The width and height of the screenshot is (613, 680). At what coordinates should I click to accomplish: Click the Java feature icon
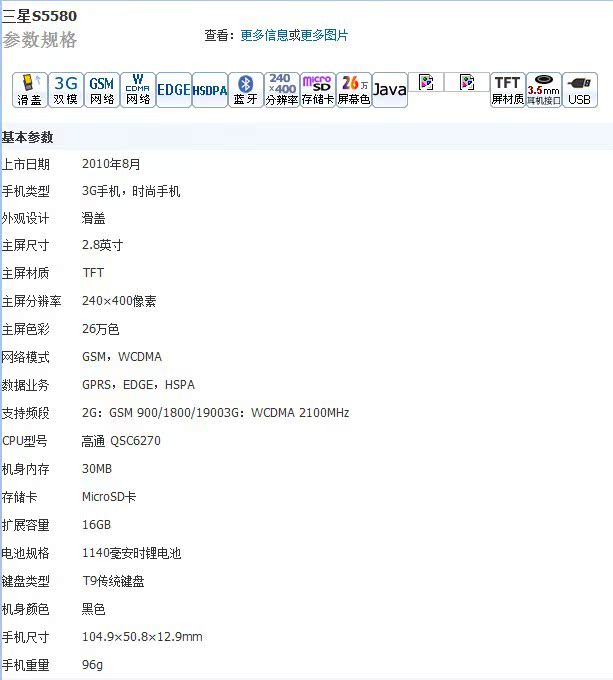point(389,90)
